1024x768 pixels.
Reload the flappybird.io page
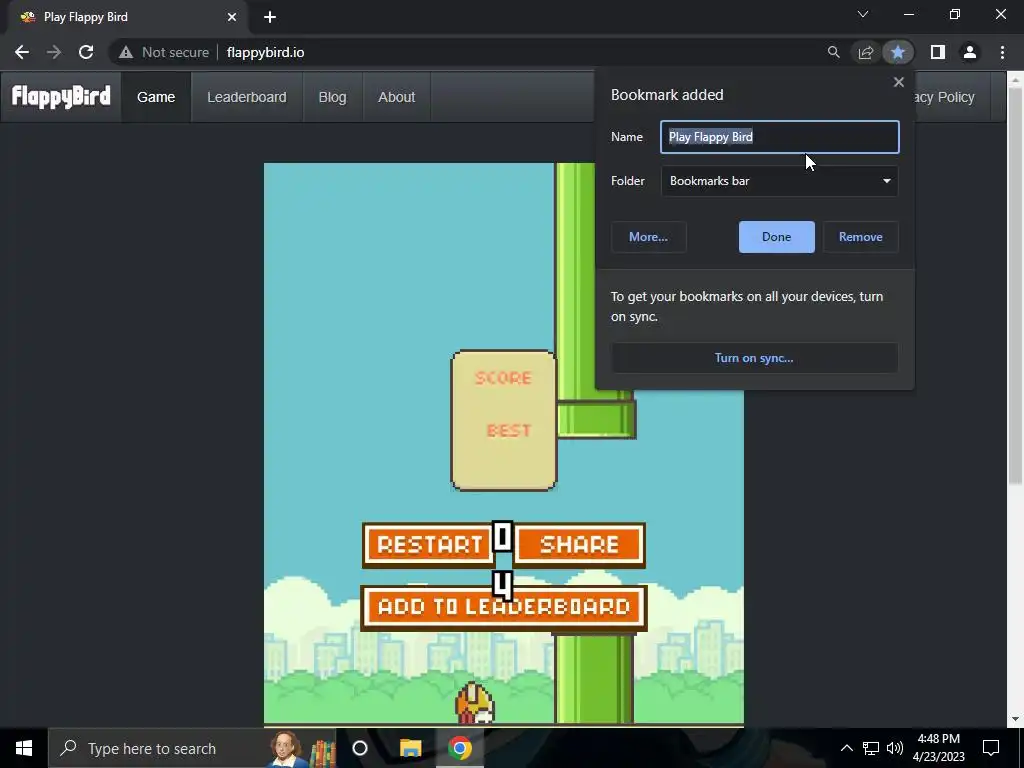point(86,52)
